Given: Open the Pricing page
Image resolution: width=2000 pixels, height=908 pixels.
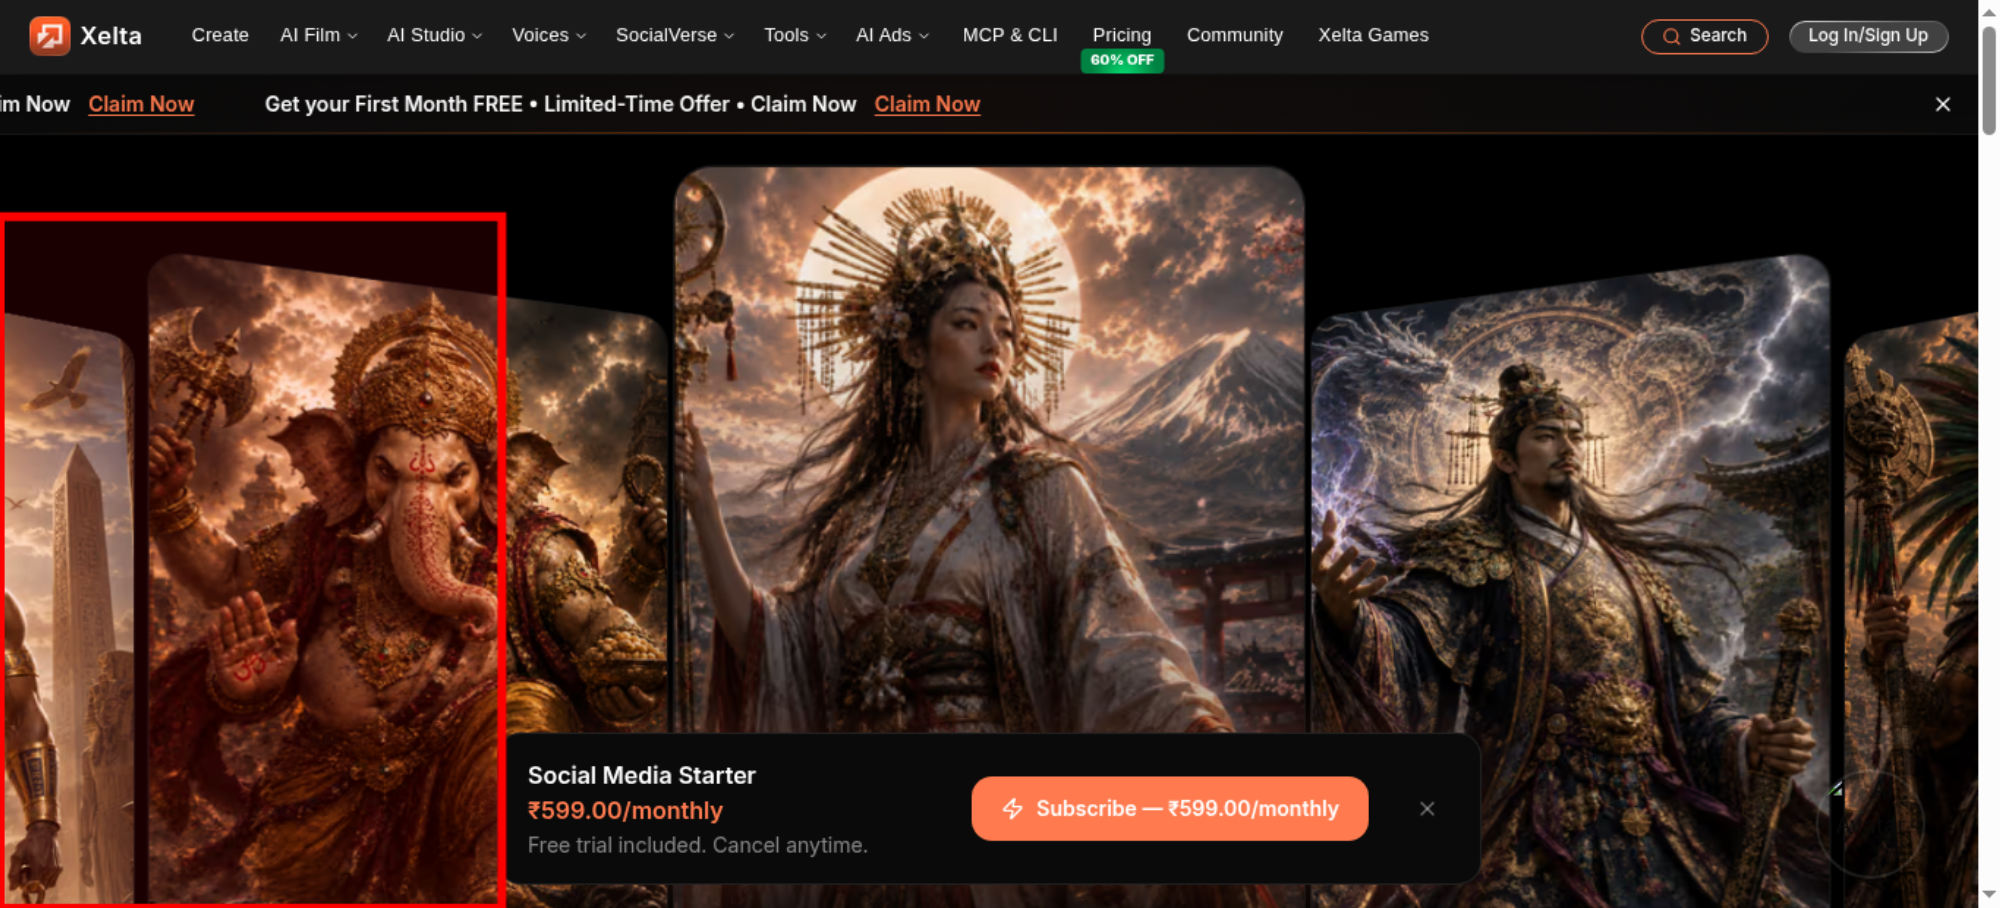Looking at the screenshot, I should click(x=1122, y=35).
